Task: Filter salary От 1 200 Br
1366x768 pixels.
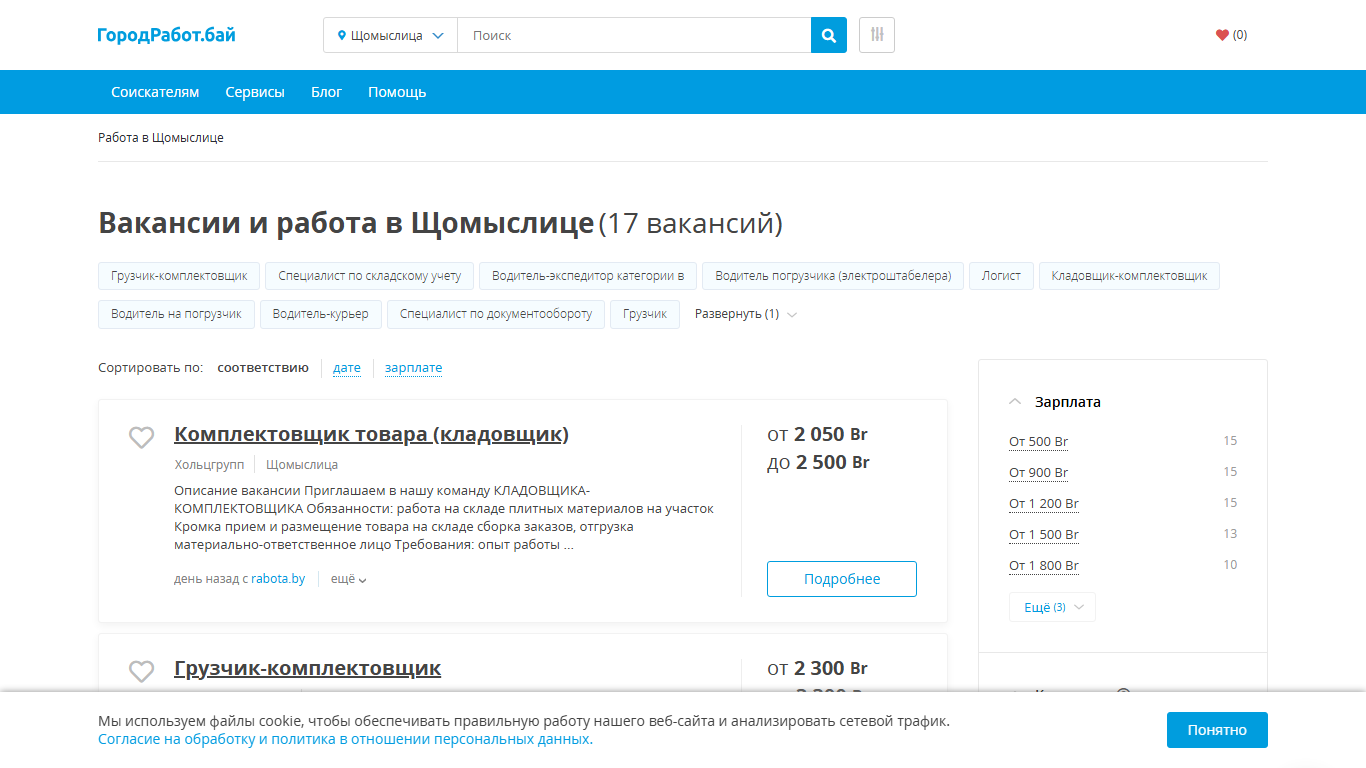Action: pos(1044,504)
